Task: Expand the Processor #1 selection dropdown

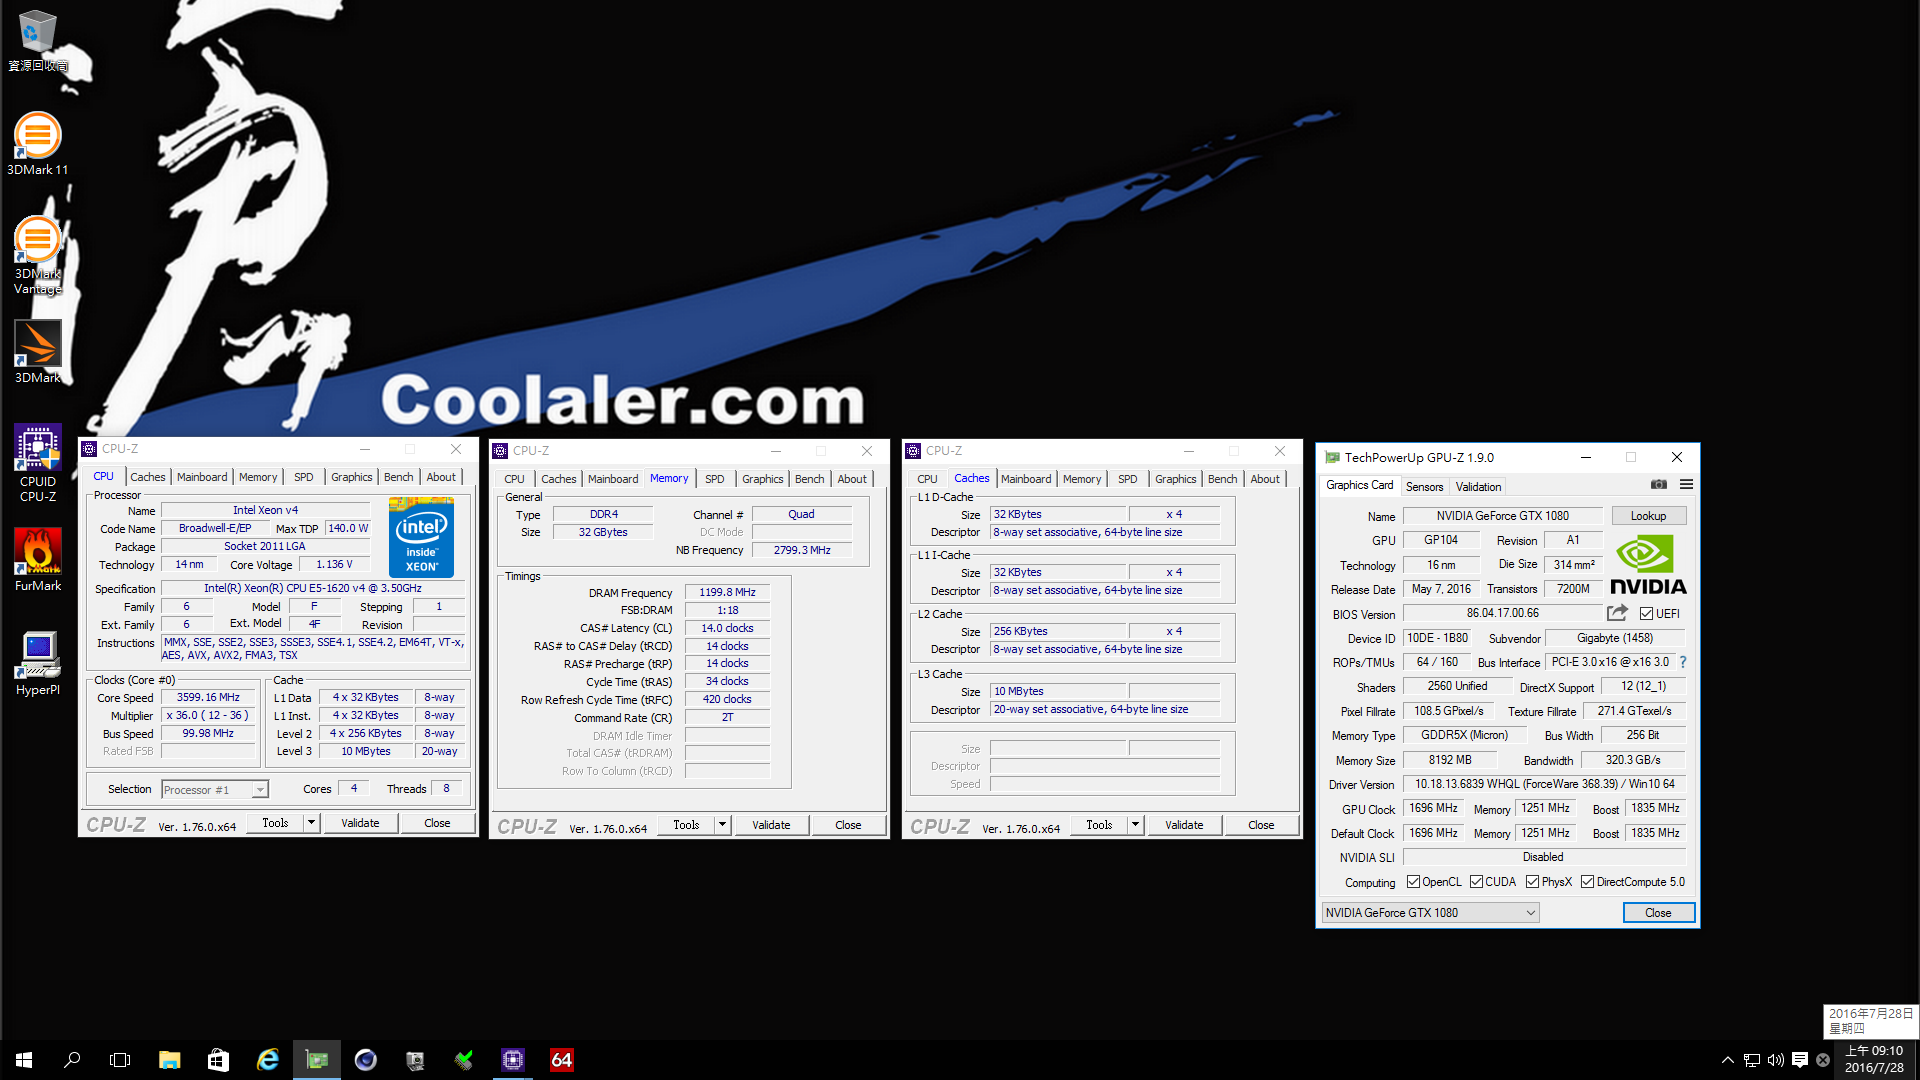Action: 260,790
